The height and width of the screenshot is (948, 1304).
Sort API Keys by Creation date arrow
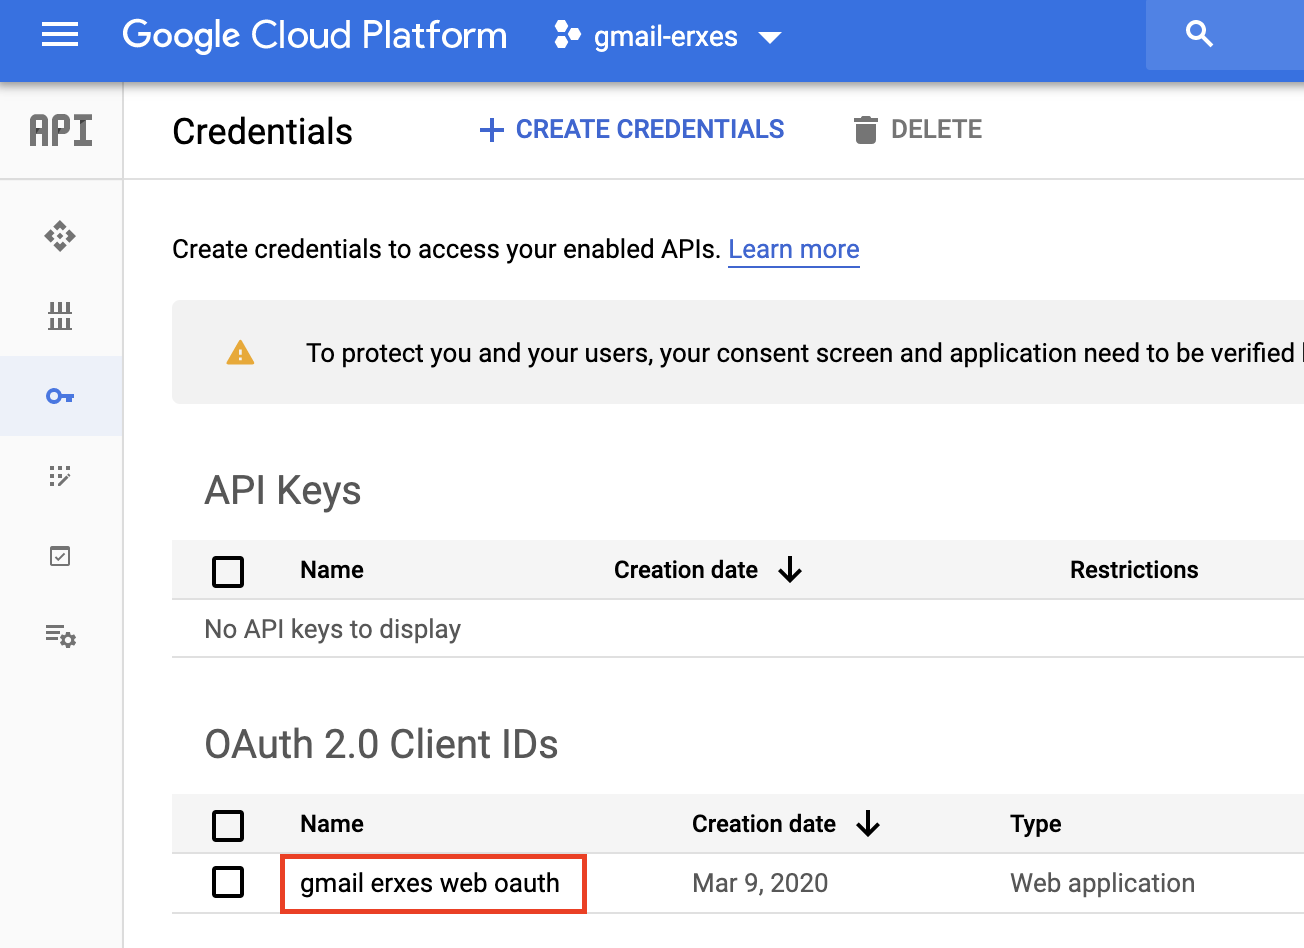click(790, 570)
